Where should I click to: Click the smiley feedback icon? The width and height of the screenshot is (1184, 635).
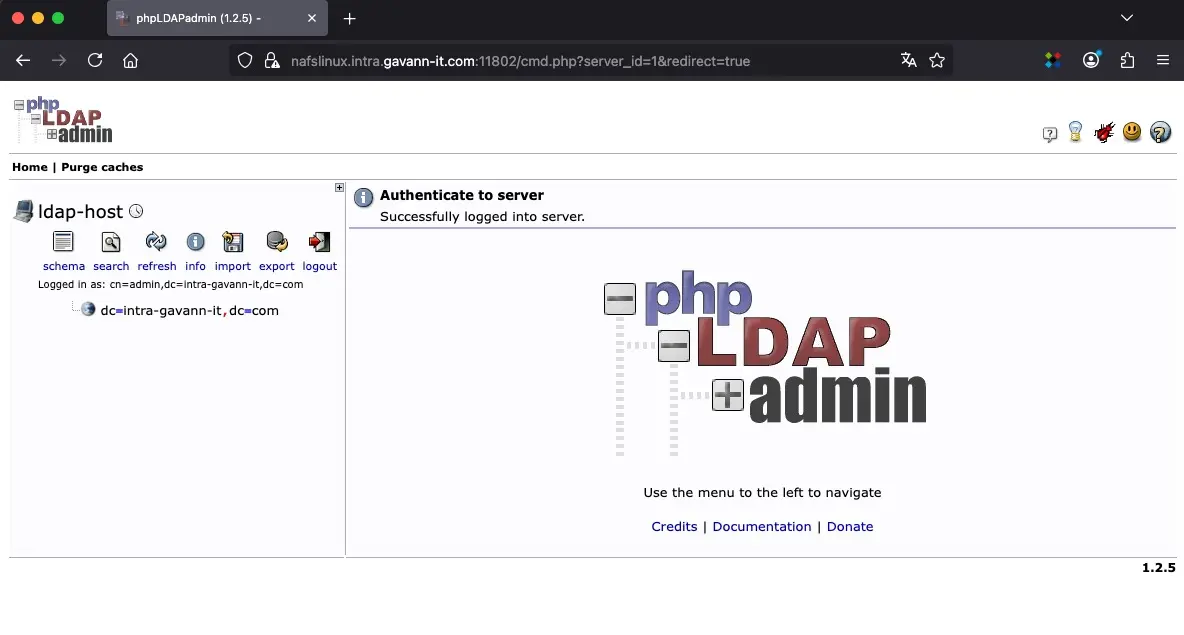tap(1131, 131)
